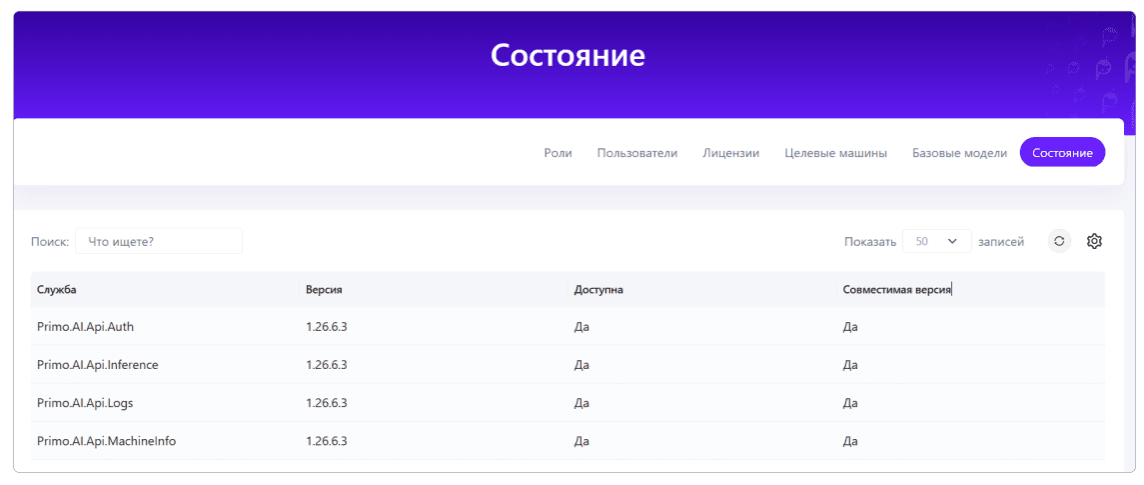Select the active Состояние tab

1062,152
